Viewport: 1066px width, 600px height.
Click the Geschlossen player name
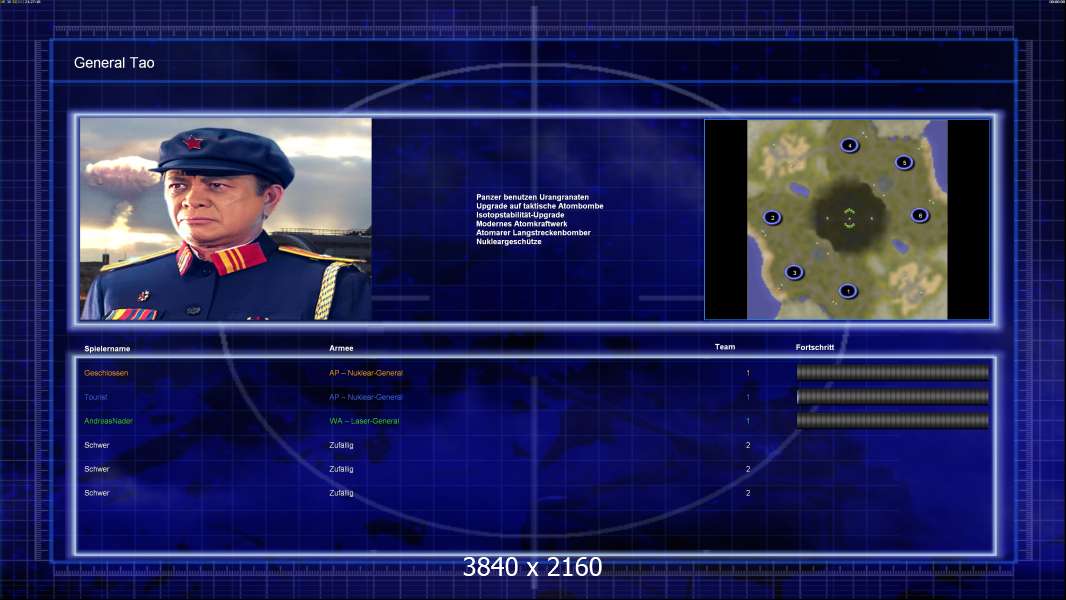(106, 373)
